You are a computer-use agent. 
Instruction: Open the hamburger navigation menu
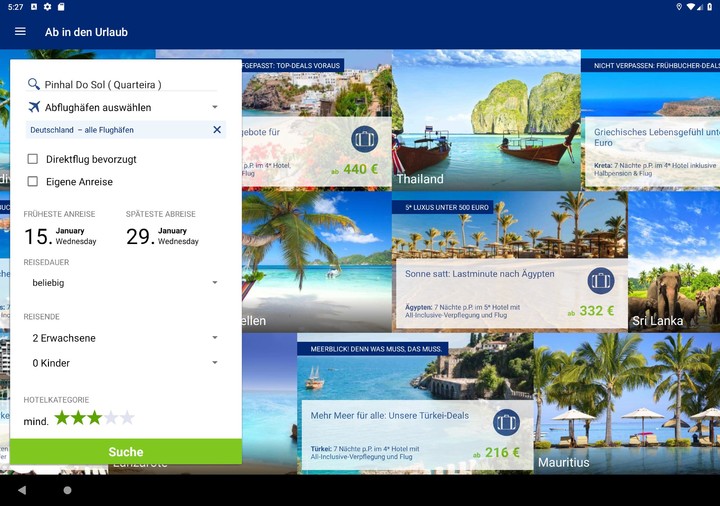[x=20, y=32]
